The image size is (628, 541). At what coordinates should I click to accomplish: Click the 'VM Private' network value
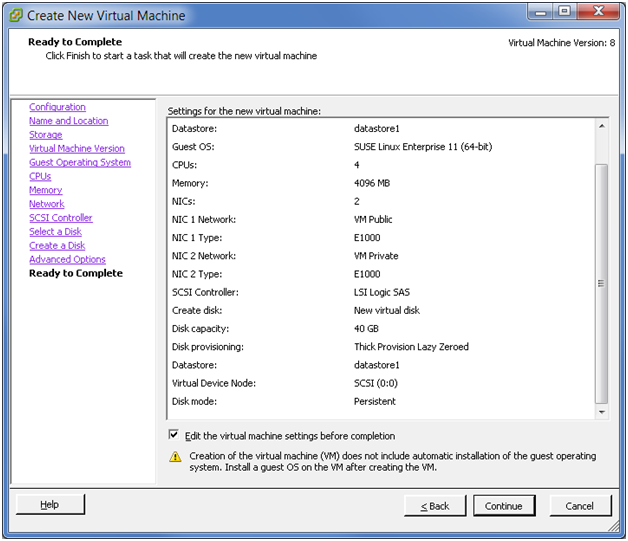pyautogui.click(x=376, y=256)
